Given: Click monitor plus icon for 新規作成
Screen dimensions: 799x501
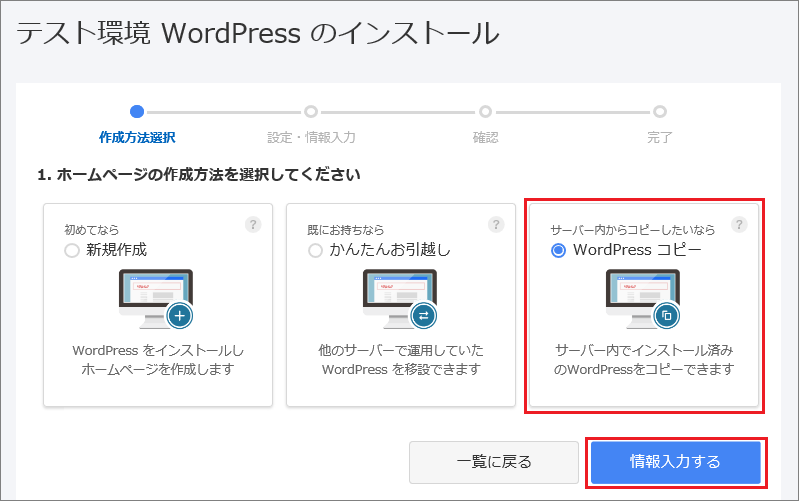Looking at the screenshot, I should pyautogui.click(x=156, y=299).
